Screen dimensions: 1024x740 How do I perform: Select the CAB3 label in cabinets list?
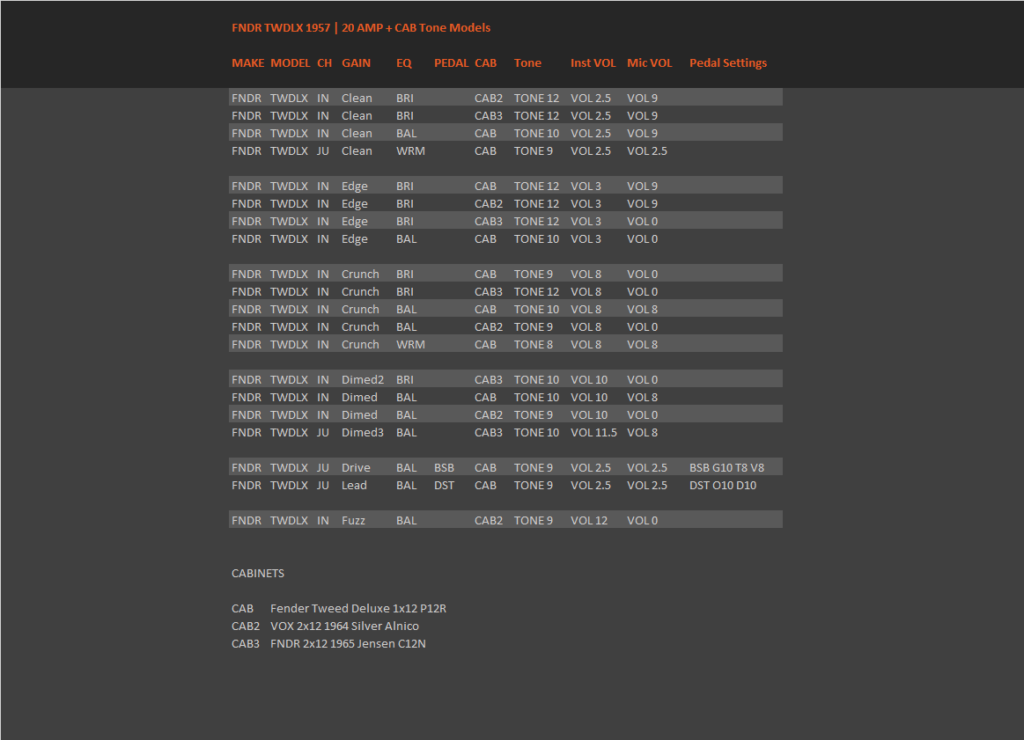[246, 644]
